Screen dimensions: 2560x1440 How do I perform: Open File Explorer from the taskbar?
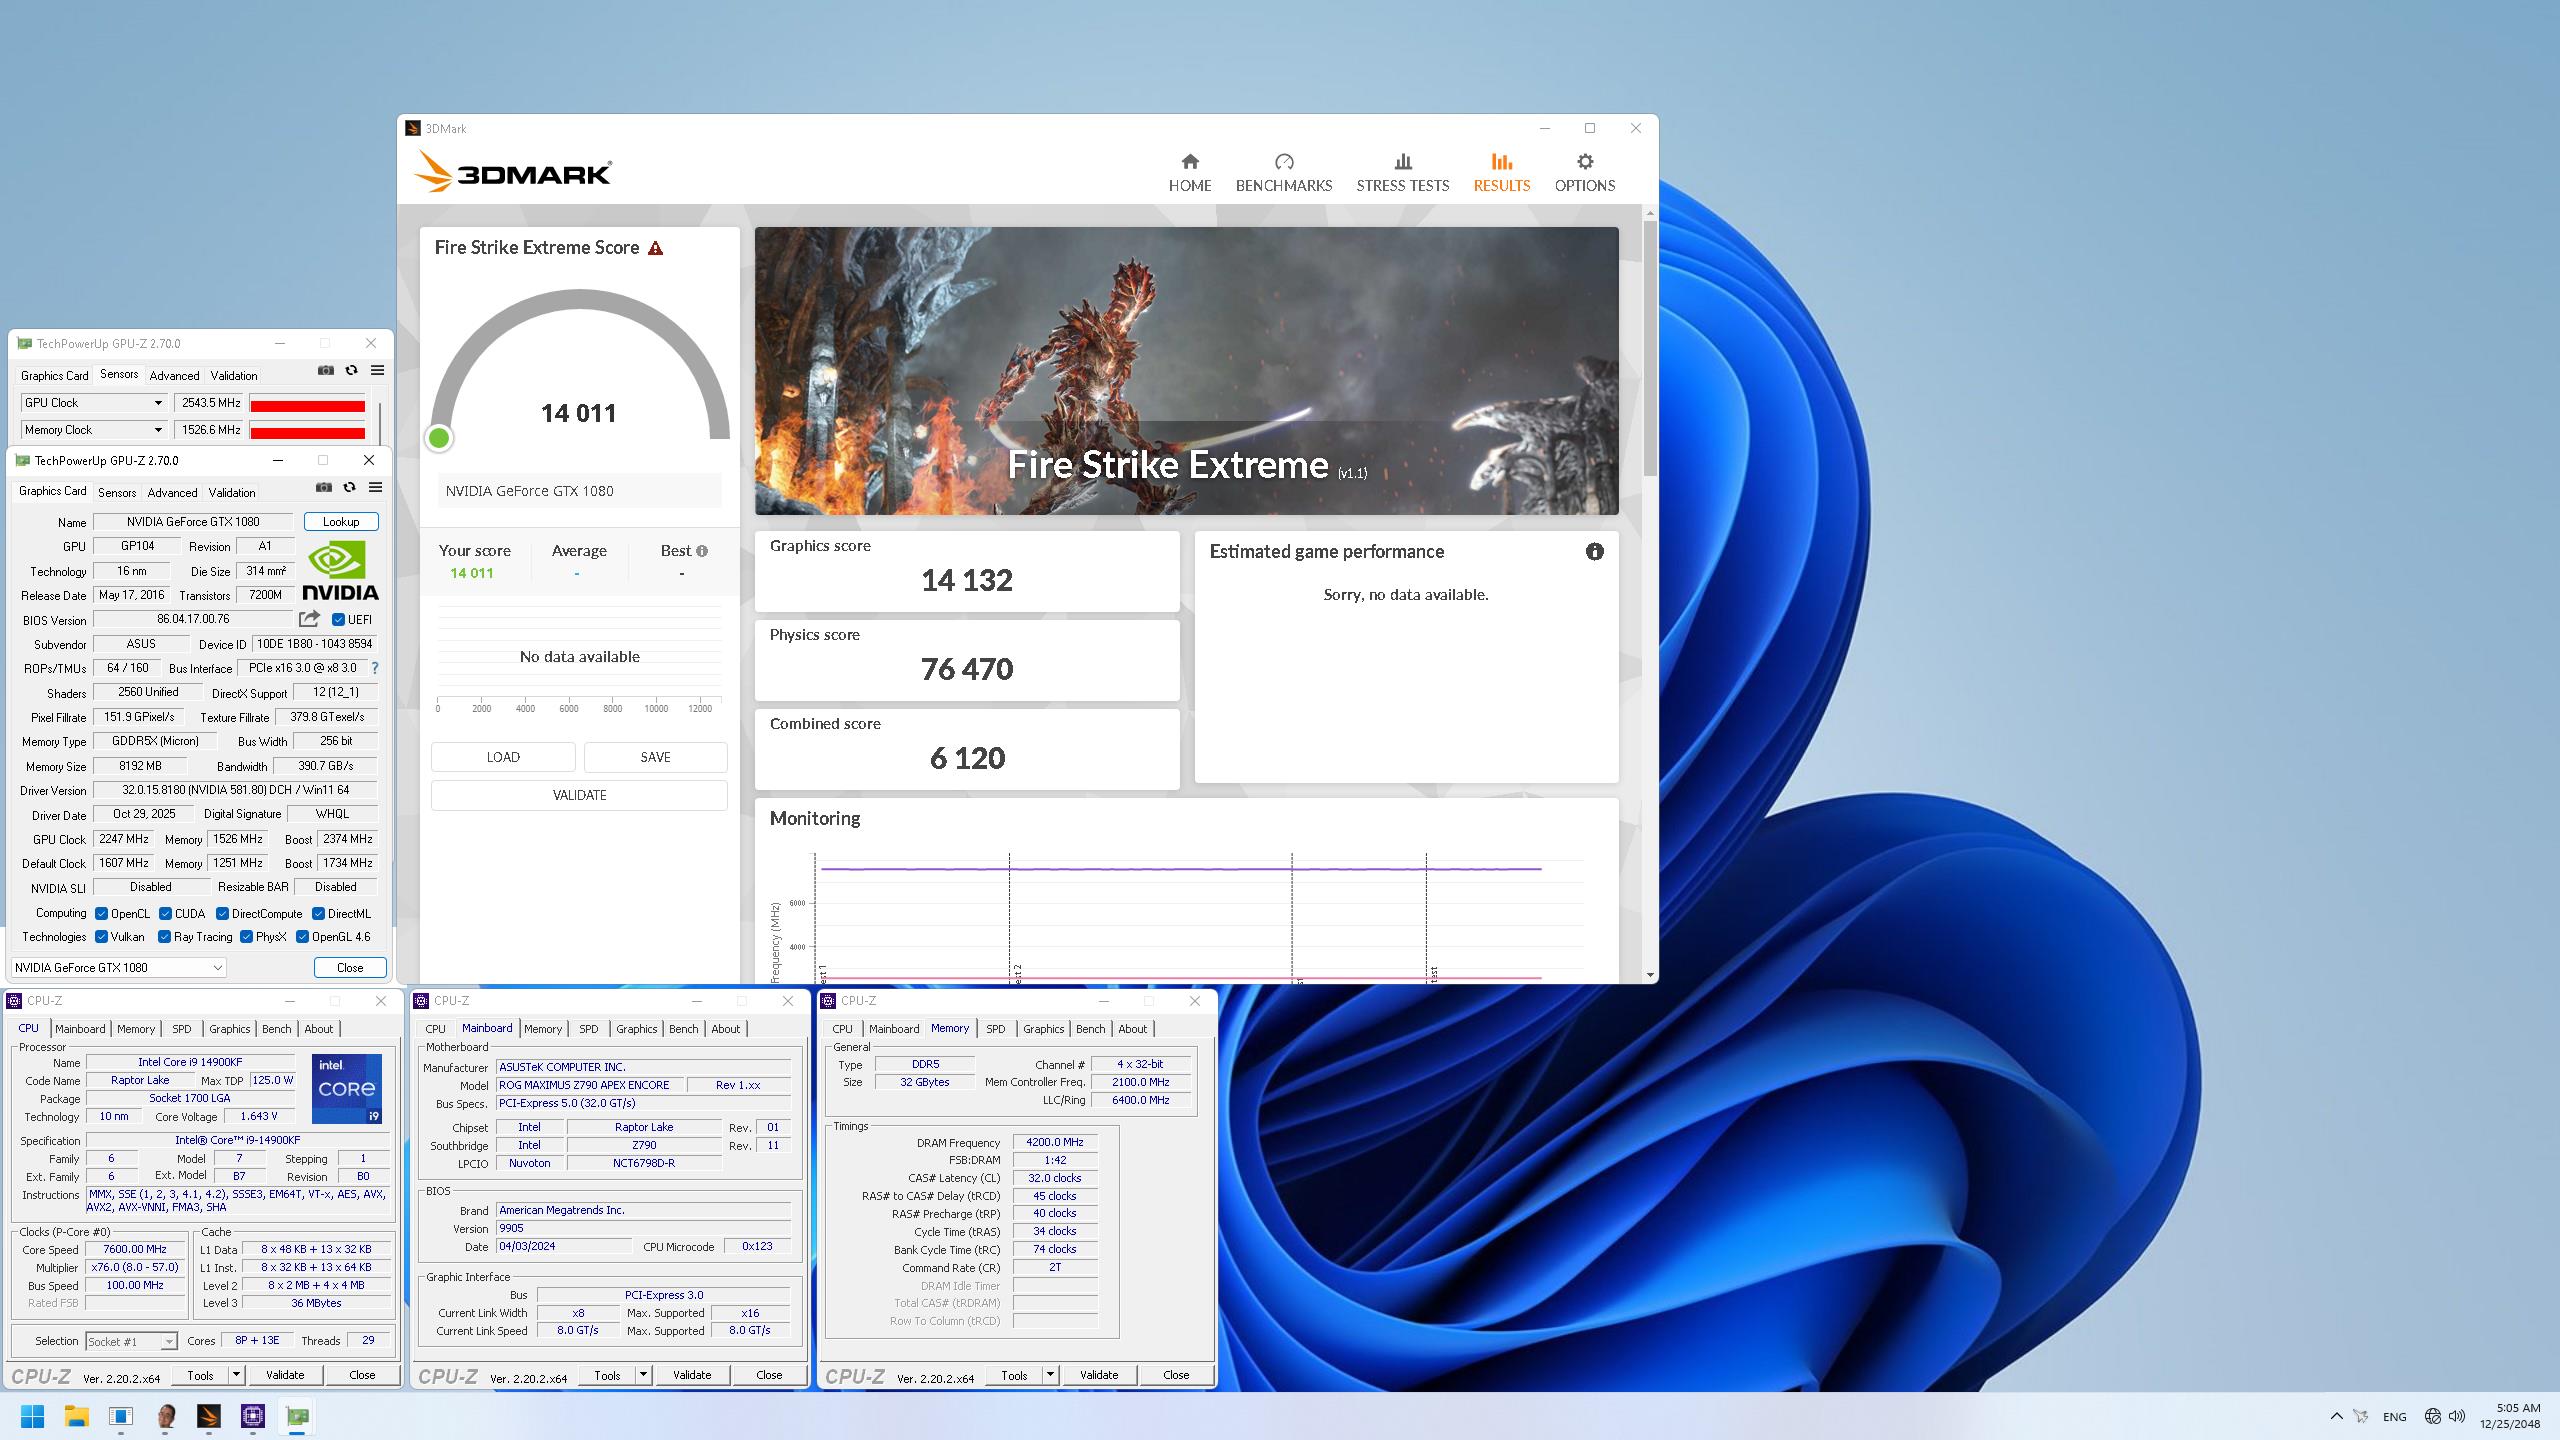(76, 1416)
